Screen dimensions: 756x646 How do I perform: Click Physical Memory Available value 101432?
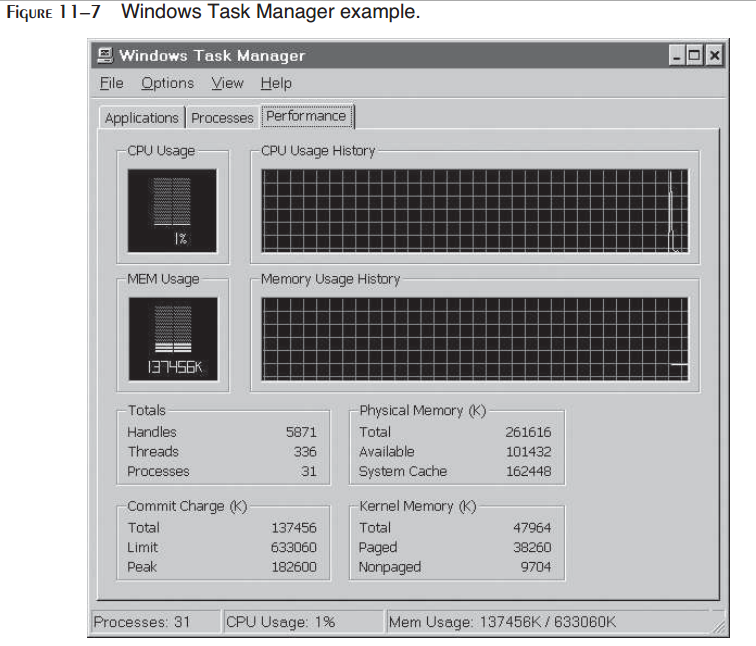click(x=529, y=452)
